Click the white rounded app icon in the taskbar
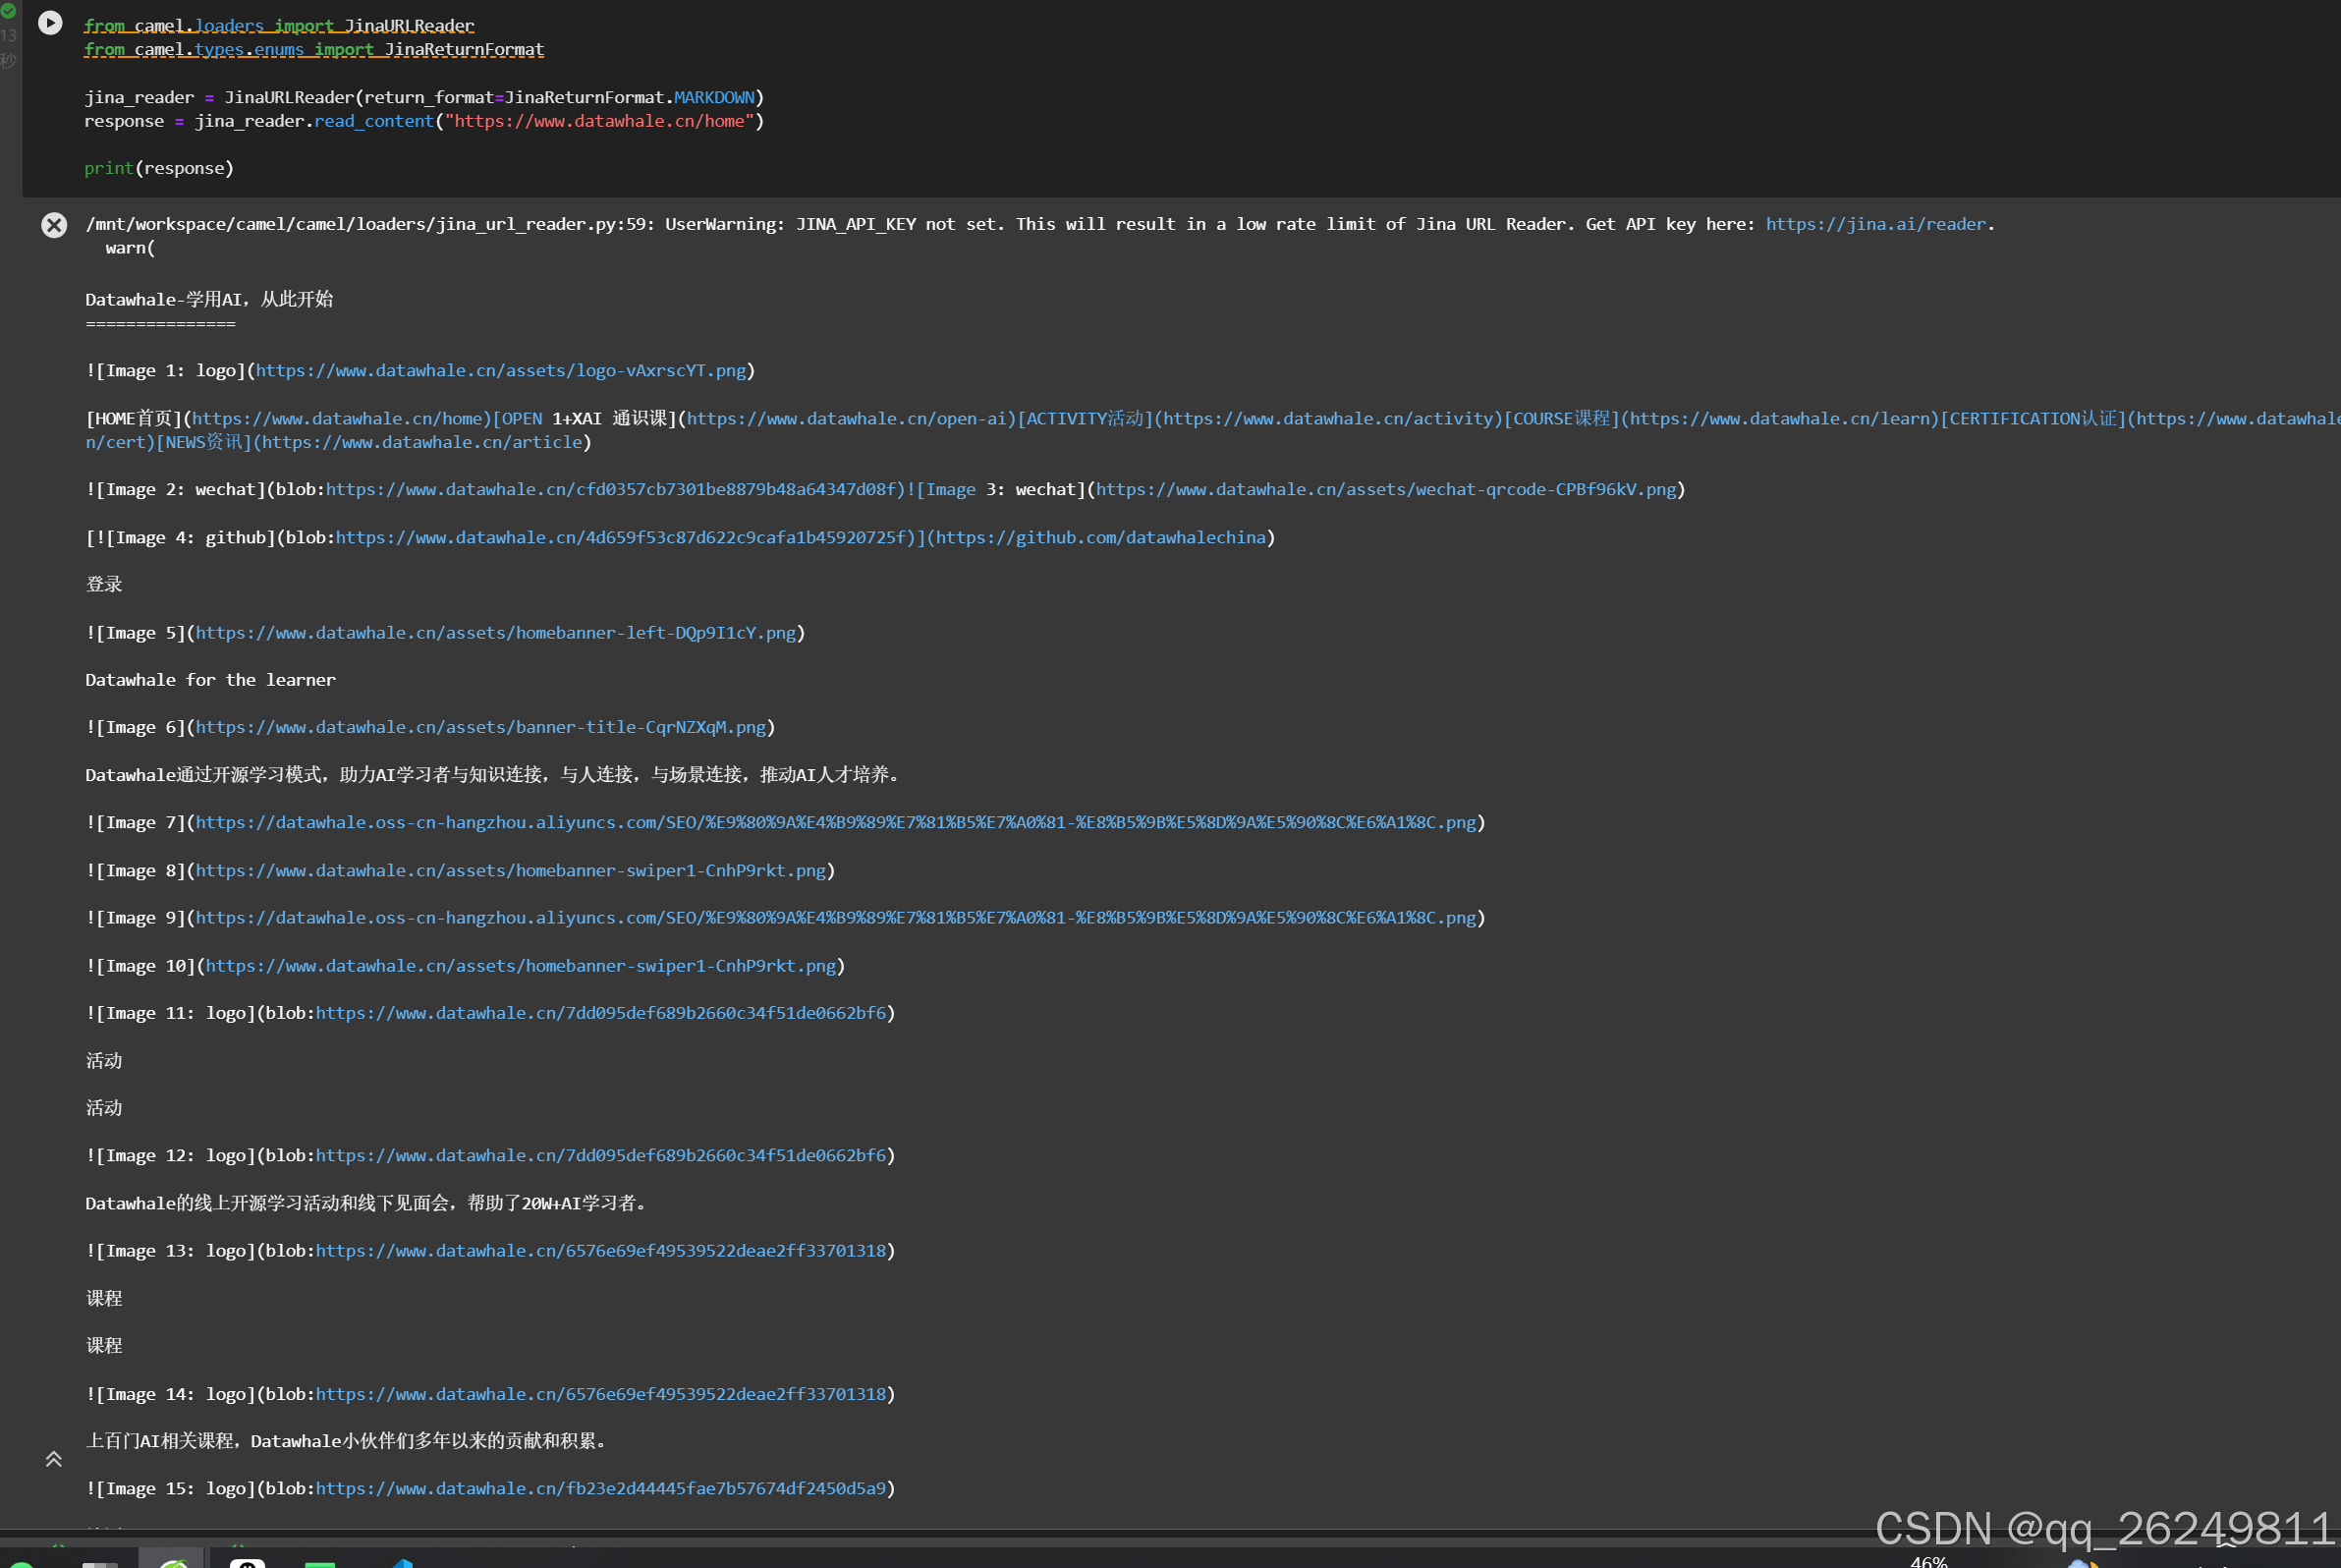2341x1568 pixels. tap(246, 1562)
